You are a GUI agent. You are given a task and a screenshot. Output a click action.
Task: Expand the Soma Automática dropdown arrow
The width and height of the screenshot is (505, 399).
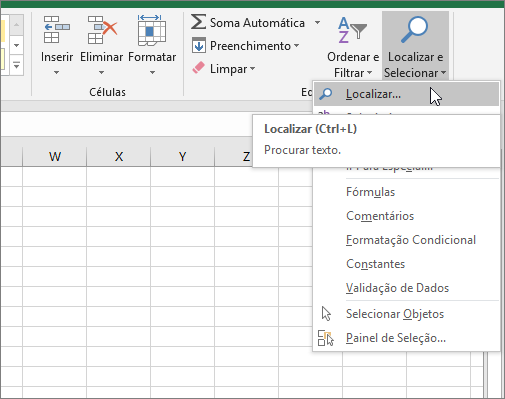317,23
